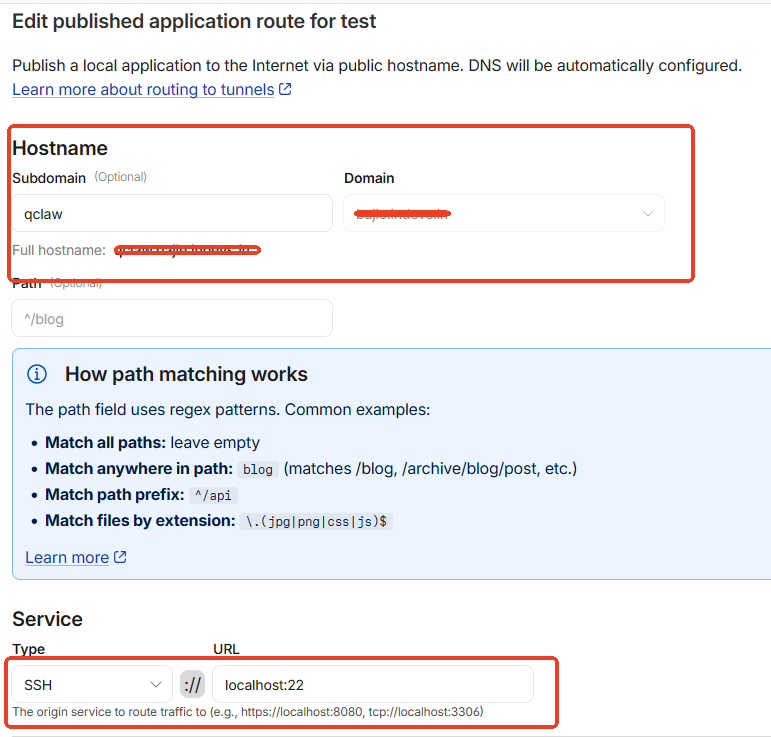Click the Subdomain field containing qclaw

[172, 213]
